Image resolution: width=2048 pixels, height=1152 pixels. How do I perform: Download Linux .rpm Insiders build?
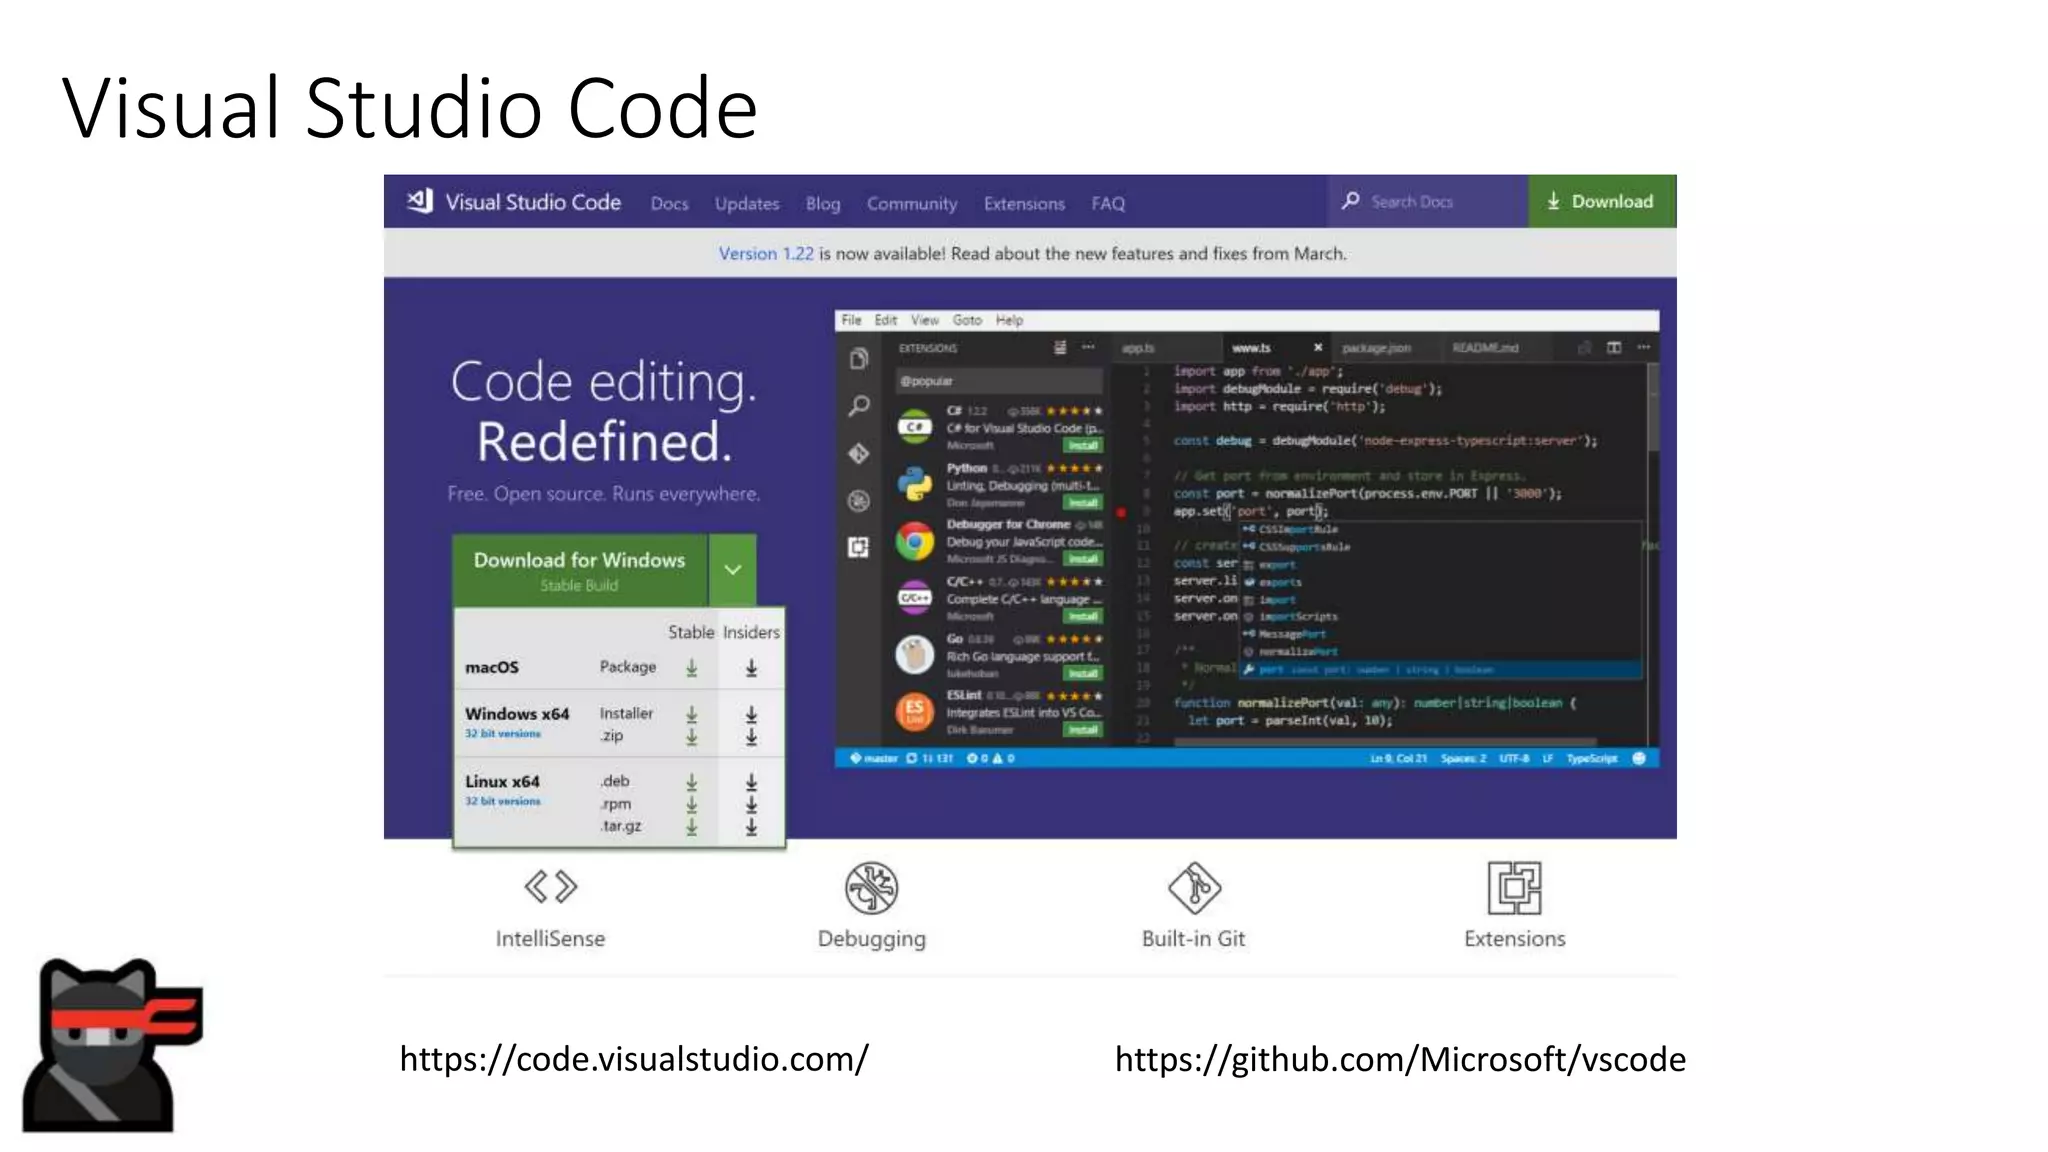tap(751, 804)
